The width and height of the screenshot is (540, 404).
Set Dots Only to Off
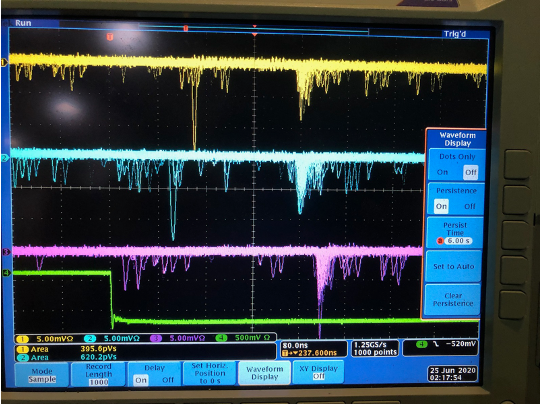(470, 172)
